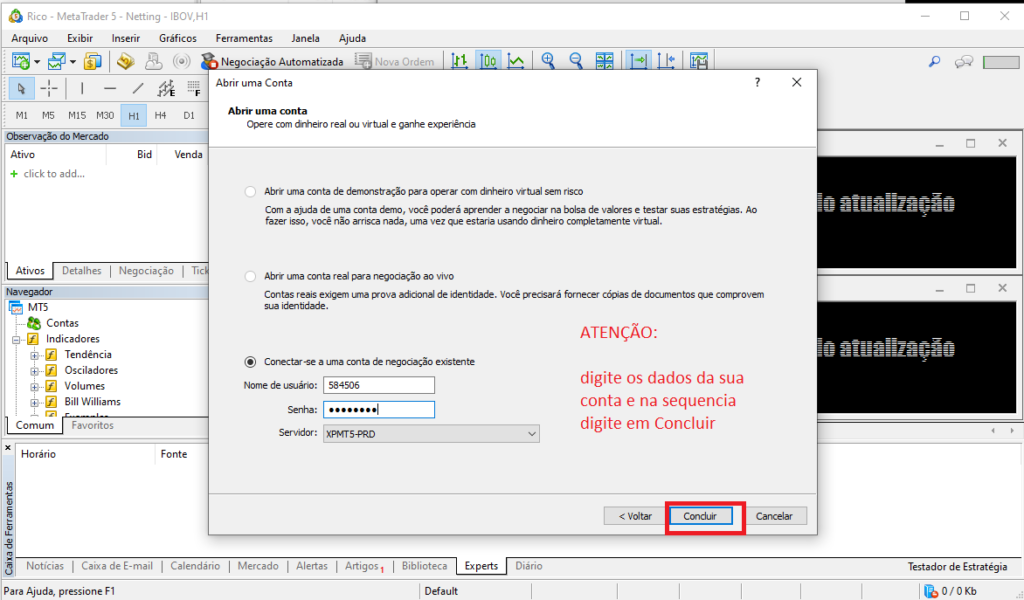
Task: Click the Negociação Automatizada toolbar button
Action: click(272, 62)
